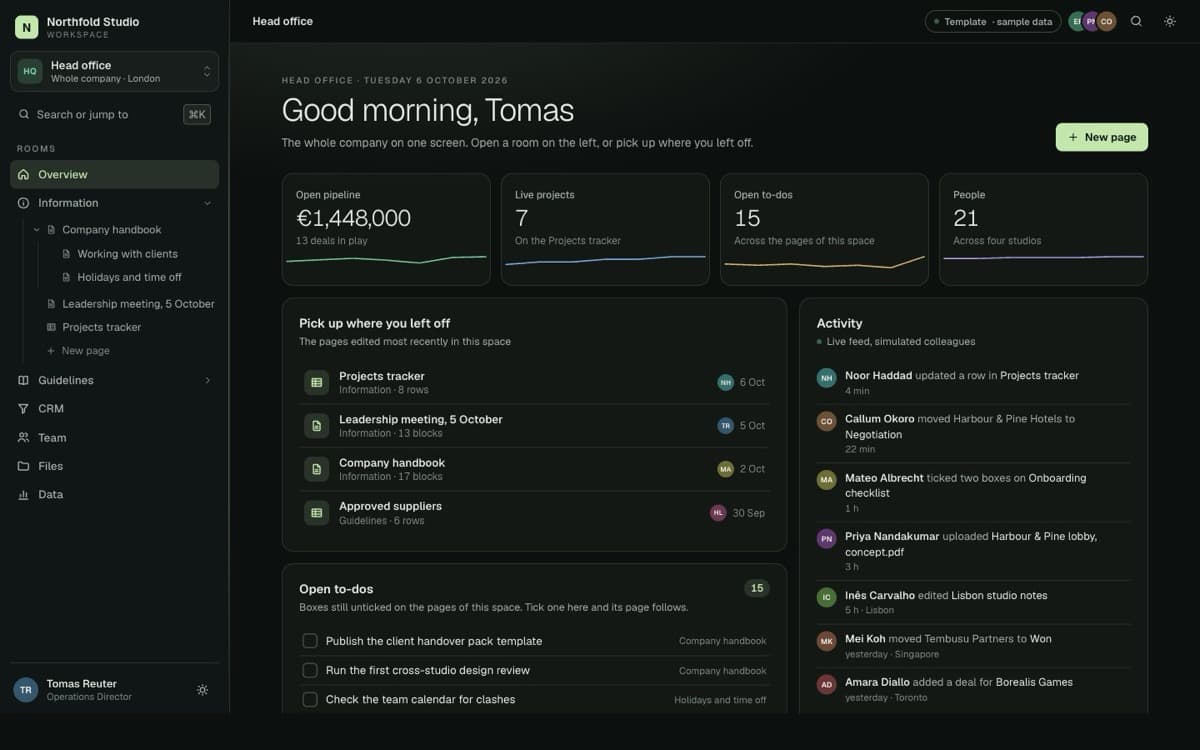Click the info icon next to Information
This screenshot has width=1200, height=750.
click(23, 203)
